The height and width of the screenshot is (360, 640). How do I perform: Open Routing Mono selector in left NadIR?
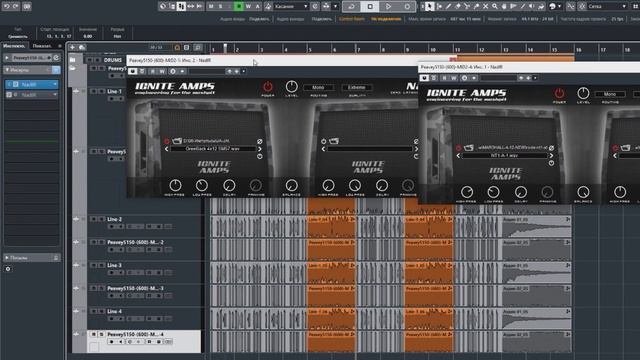point(318,87)
